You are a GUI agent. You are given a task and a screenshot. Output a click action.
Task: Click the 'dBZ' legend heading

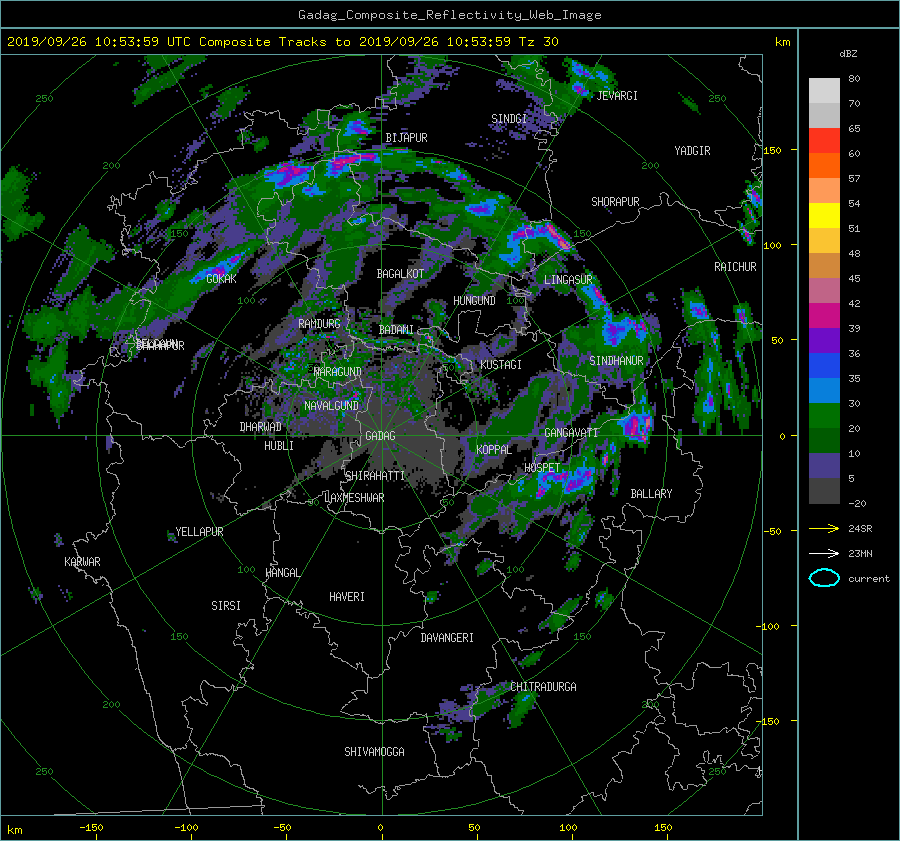pos(848,54)
